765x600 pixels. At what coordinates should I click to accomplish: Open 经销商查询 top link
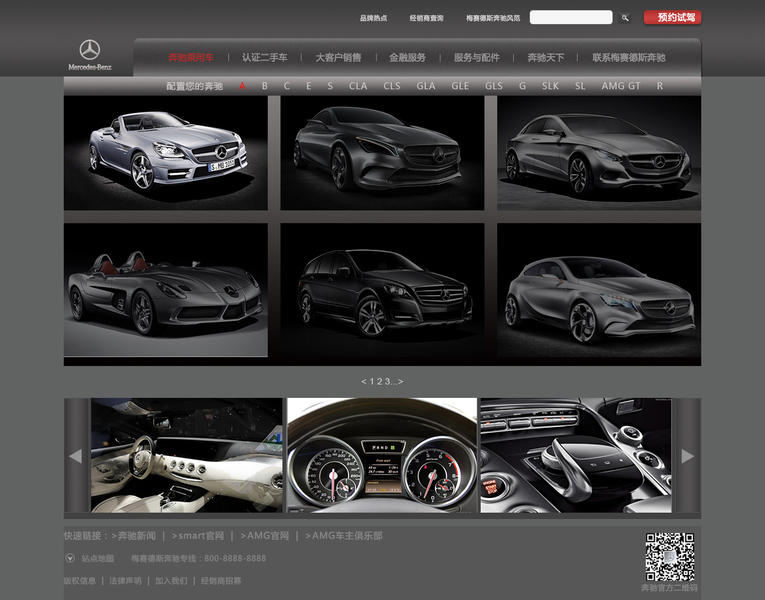coord(426,18)
